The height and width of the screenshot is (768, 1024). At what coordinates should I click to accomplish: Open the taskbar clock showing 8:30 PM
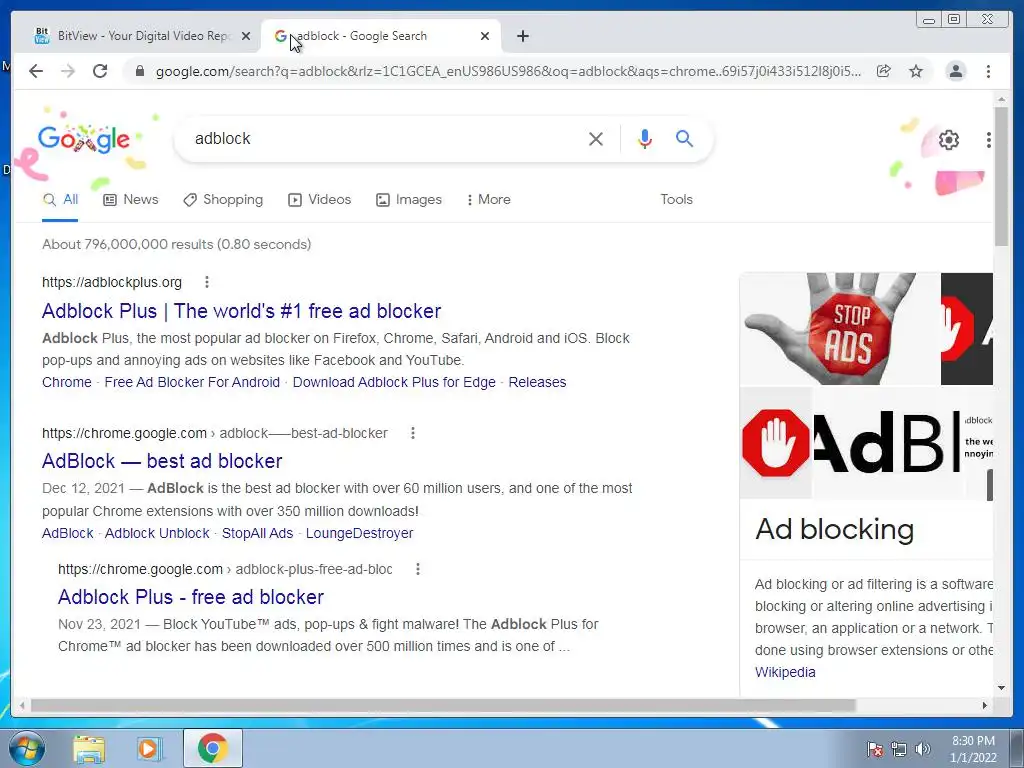(x=973, y=749)
